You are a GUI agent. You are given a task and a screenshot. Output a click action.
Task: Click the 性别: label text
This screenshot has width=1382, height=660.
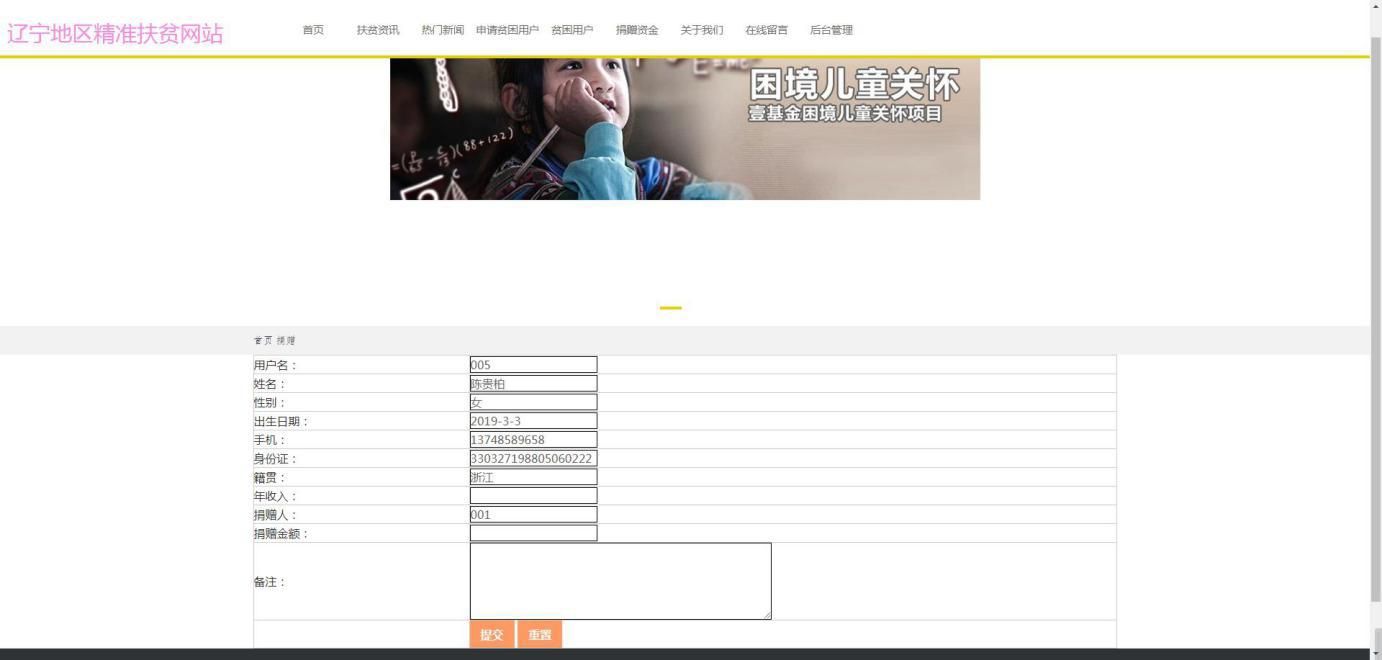click(x=270, y=402)
